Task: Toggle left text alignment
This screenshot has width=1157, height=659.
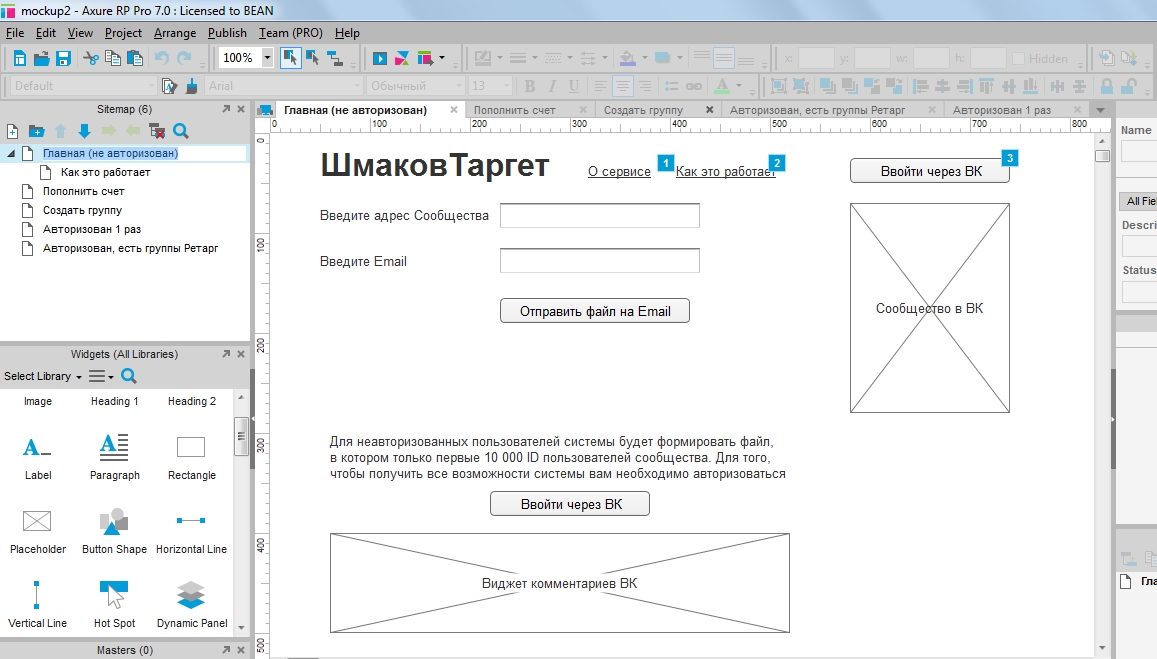Action: 601,86
